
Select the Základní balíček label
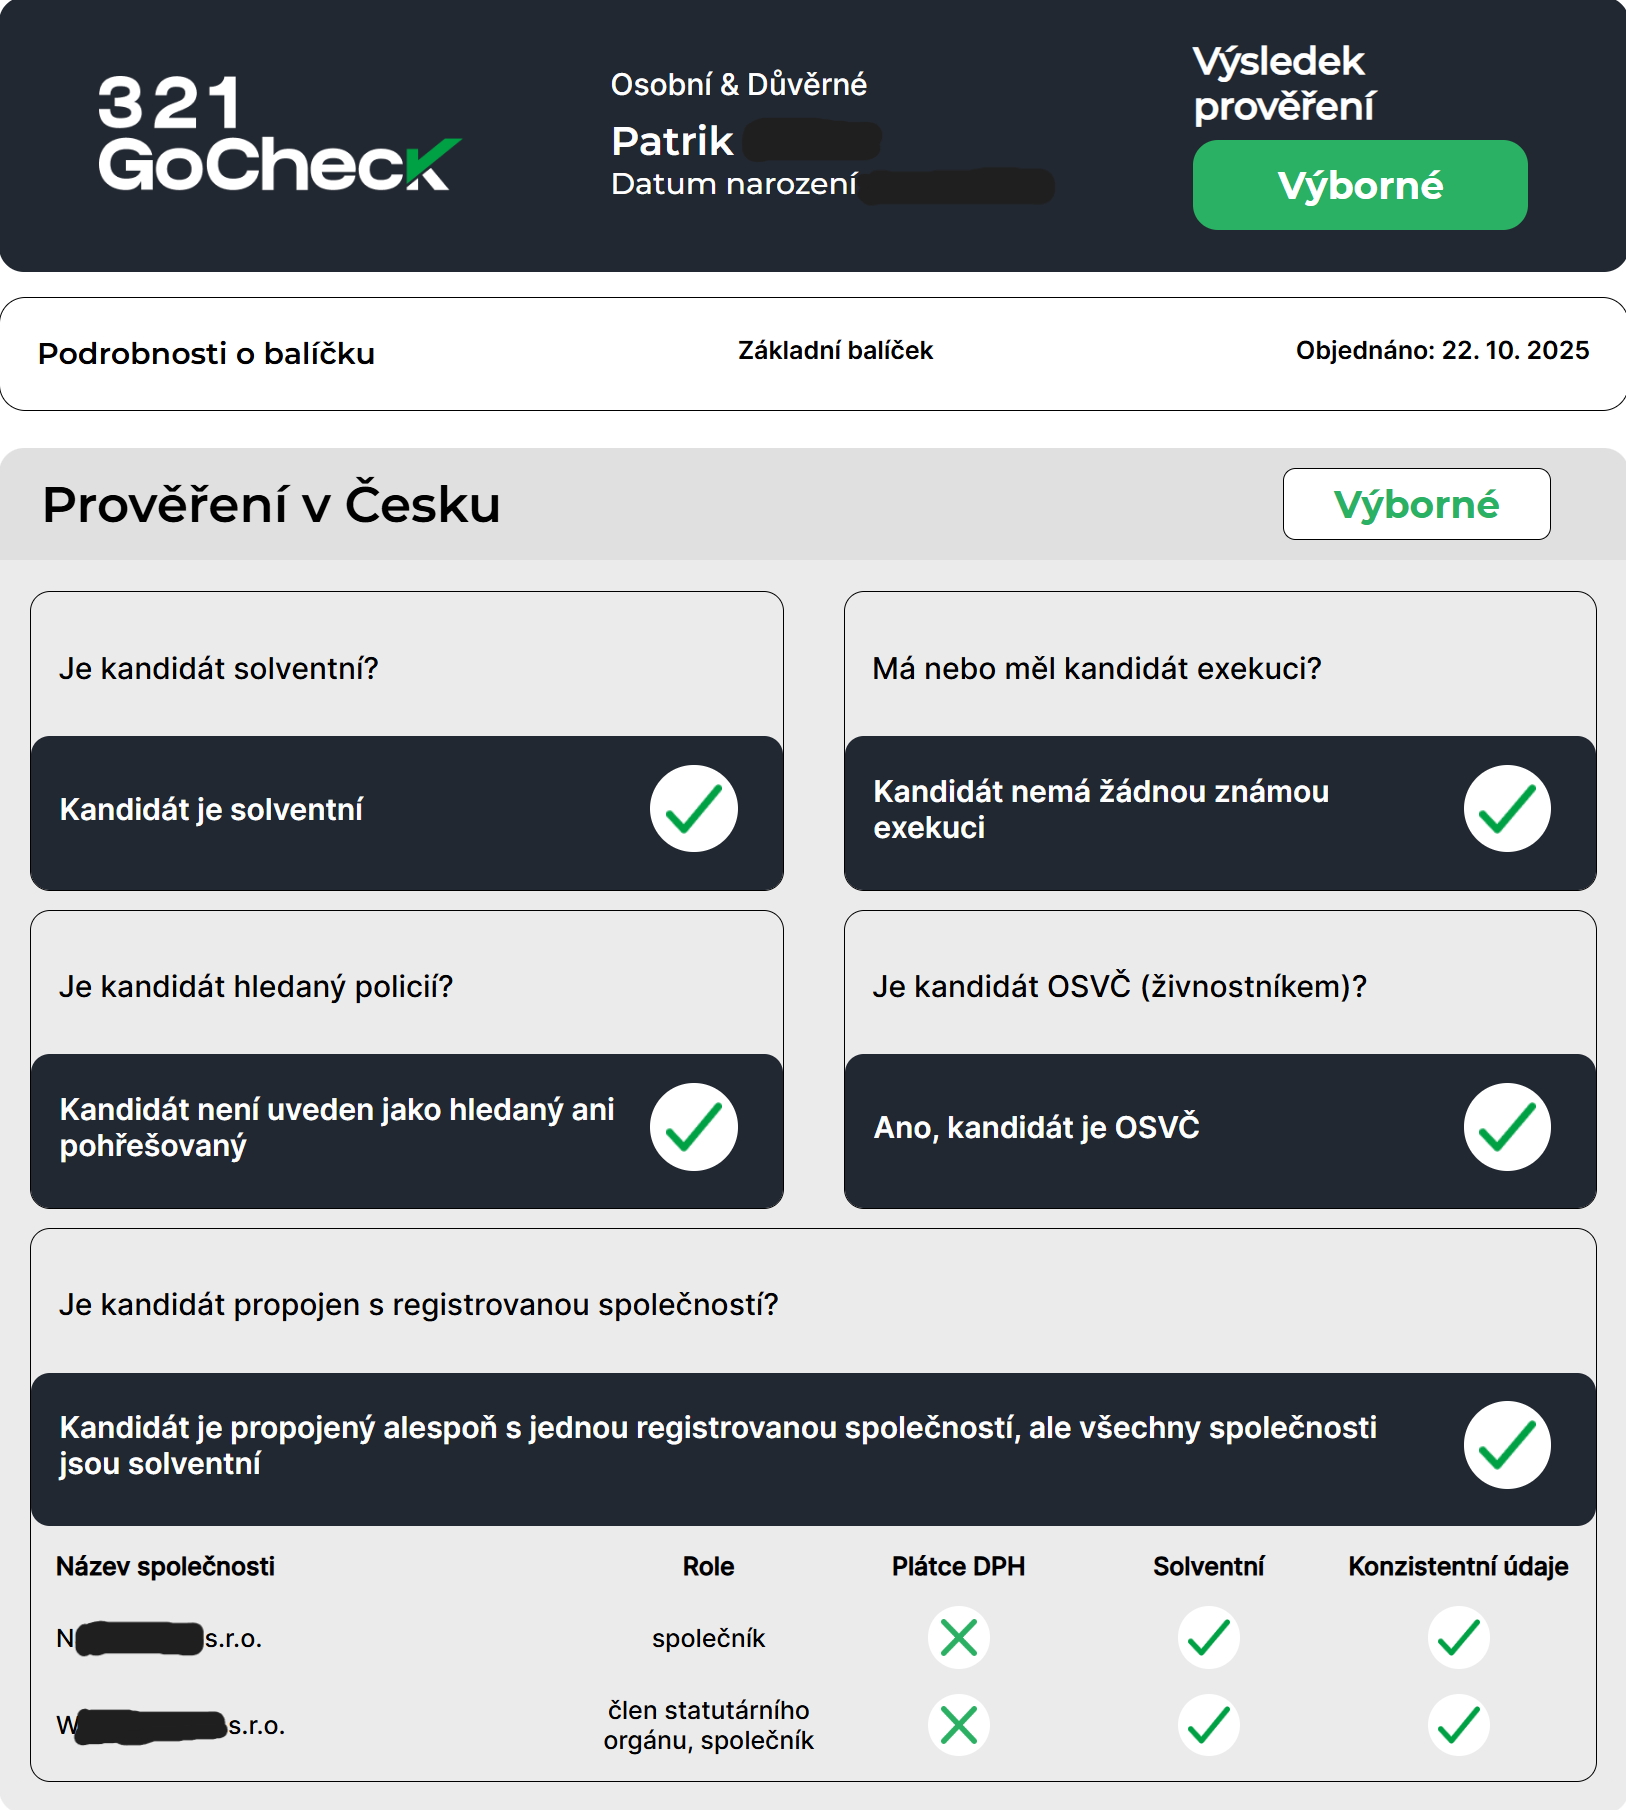click(x=835, y=351)
